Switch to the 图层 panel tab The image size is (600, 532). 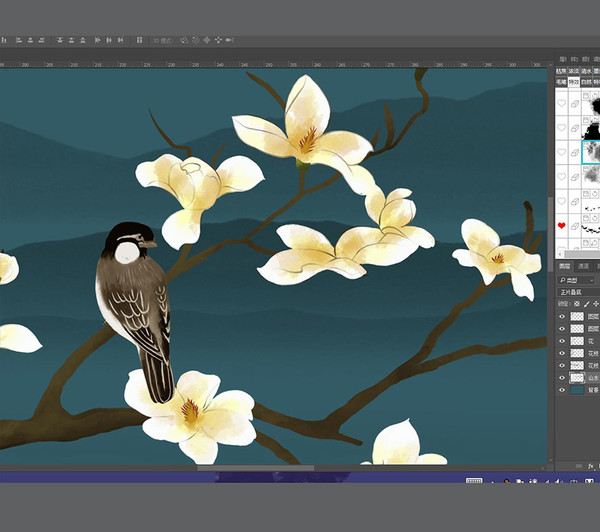(x=564, y=266)
